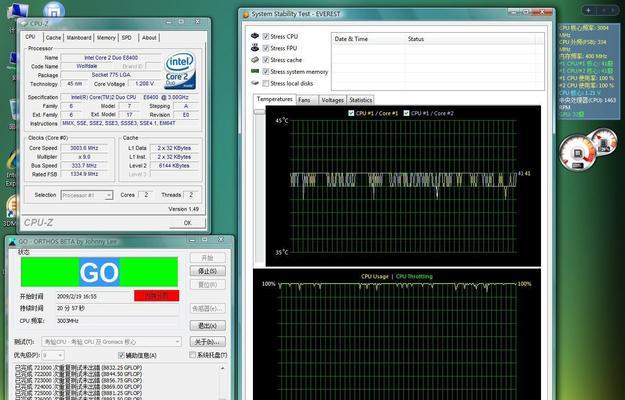Click the Computer desktop icon at top left
The width and height of the screenshot is (625, 400).
click(18, 11)
